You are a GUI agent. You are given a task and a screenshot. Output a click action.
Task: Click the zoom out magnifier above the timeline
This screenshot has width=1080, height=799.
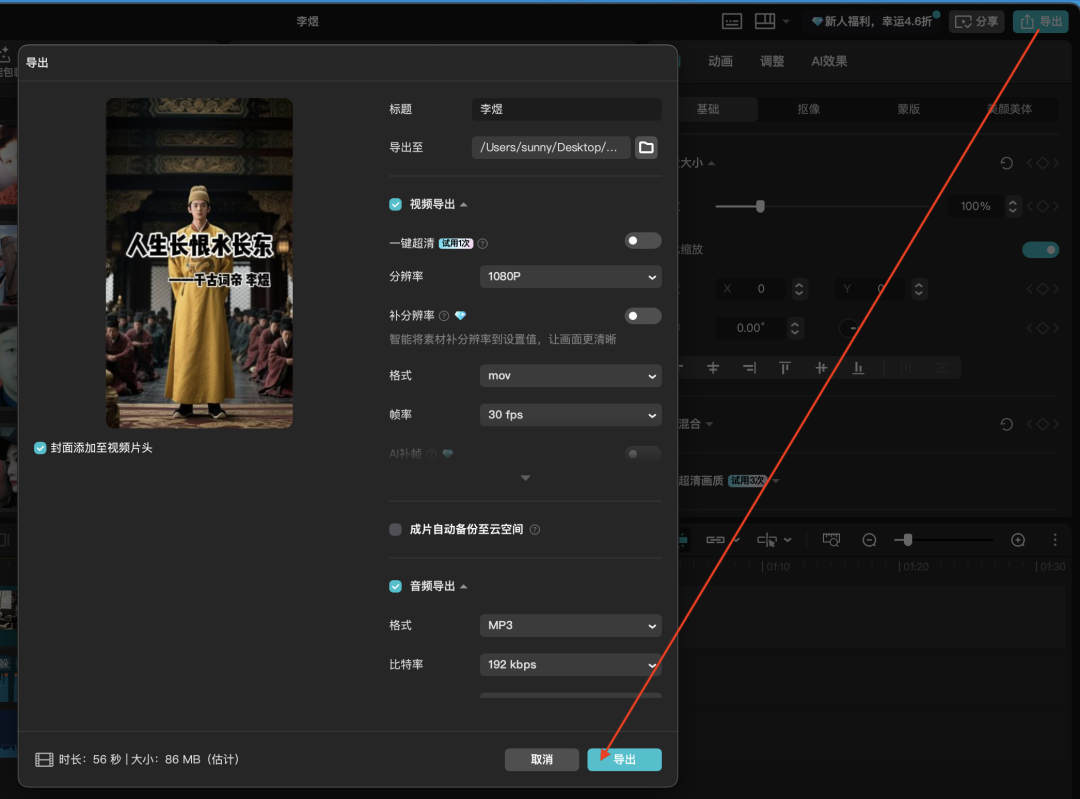(x=870, y=539)
